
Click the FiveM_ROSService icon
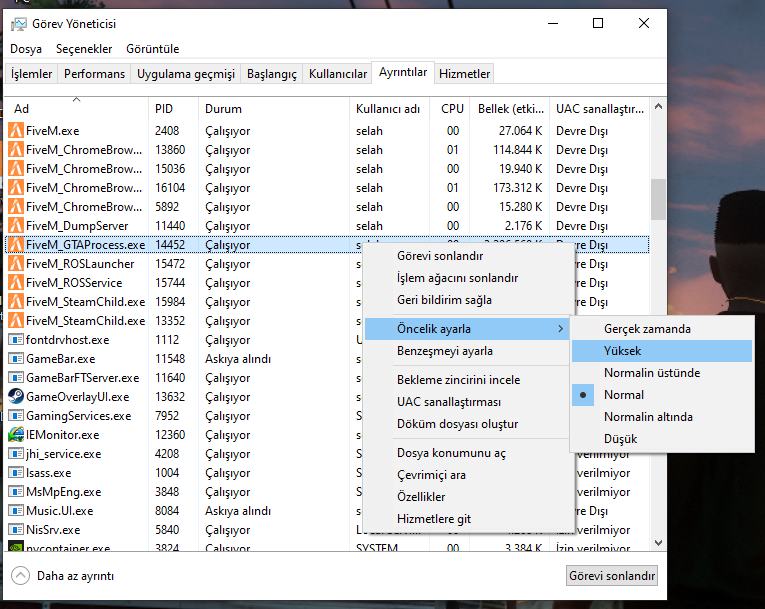(x=16, y=283)
